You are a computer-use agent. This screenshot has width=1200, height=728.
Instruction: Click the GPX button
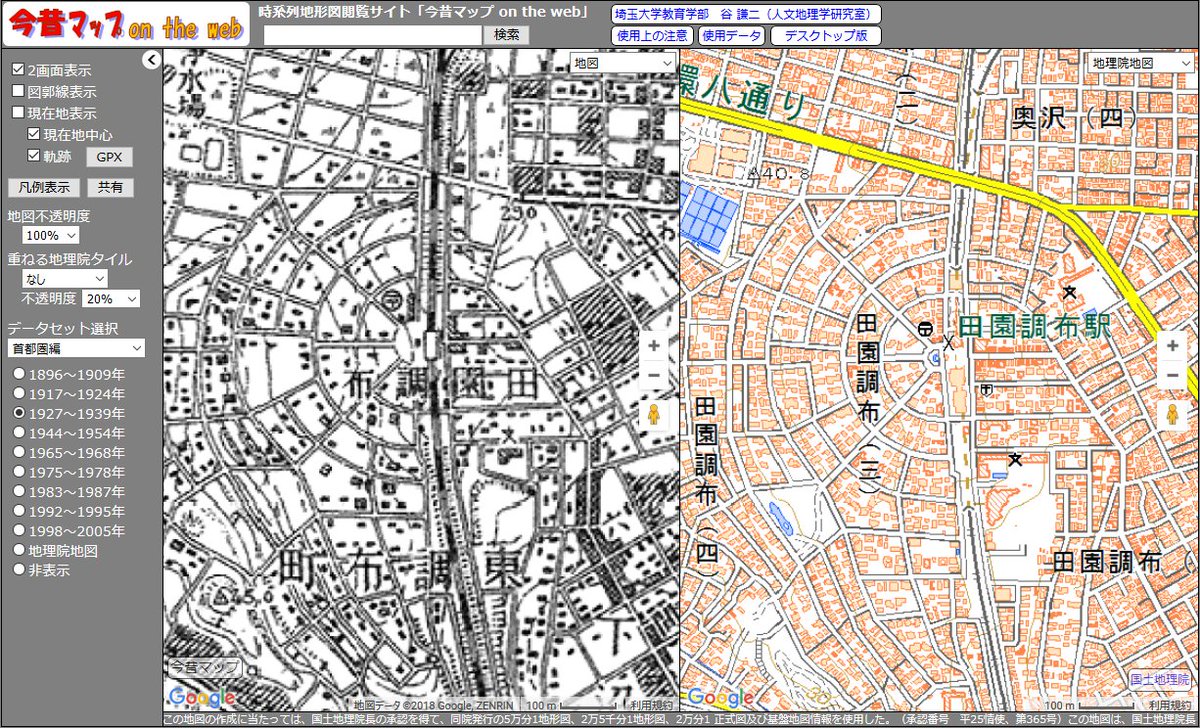pyautogui.click(x=108, y=157)
